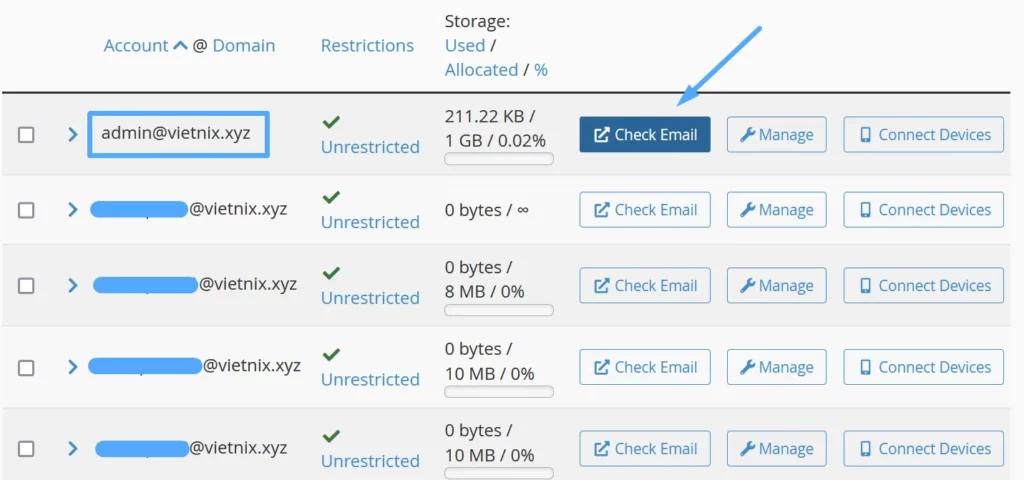Image resolution: width=1024 pixels, height=480 pixels.
Task: Click the green checkmark icon in admin's Restrictions cell
Action: click(x=331, y=122)
